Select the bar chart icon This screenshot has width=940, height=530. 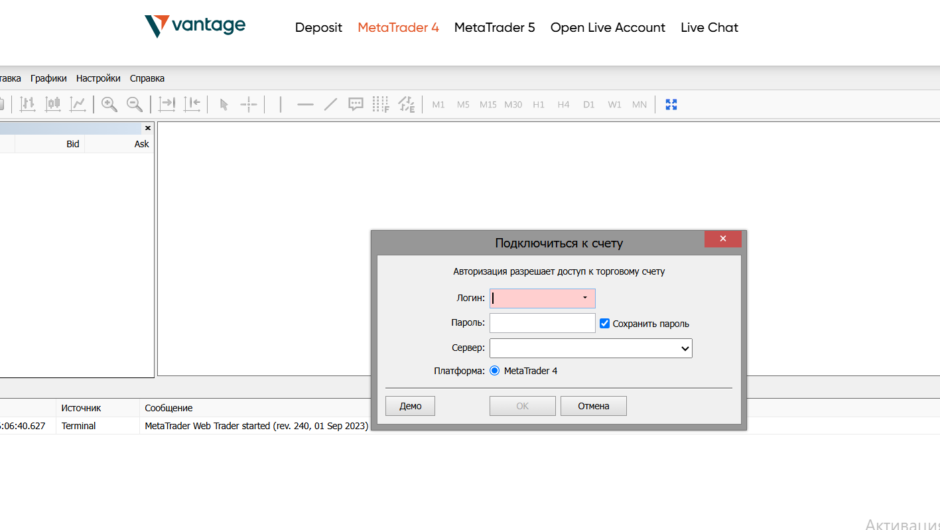click(x=28, y=104)
